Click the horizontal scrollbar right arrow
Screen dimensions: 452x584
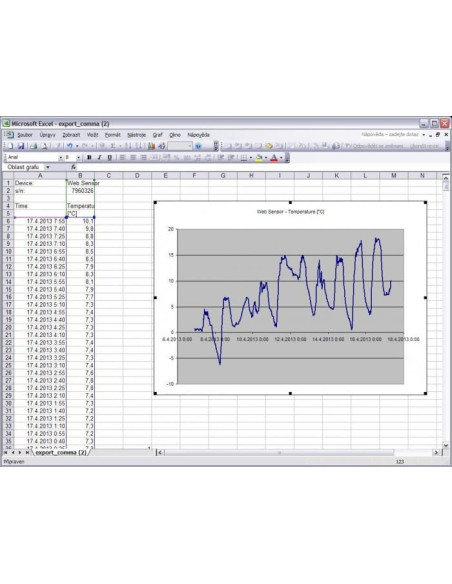coord(436,453)
